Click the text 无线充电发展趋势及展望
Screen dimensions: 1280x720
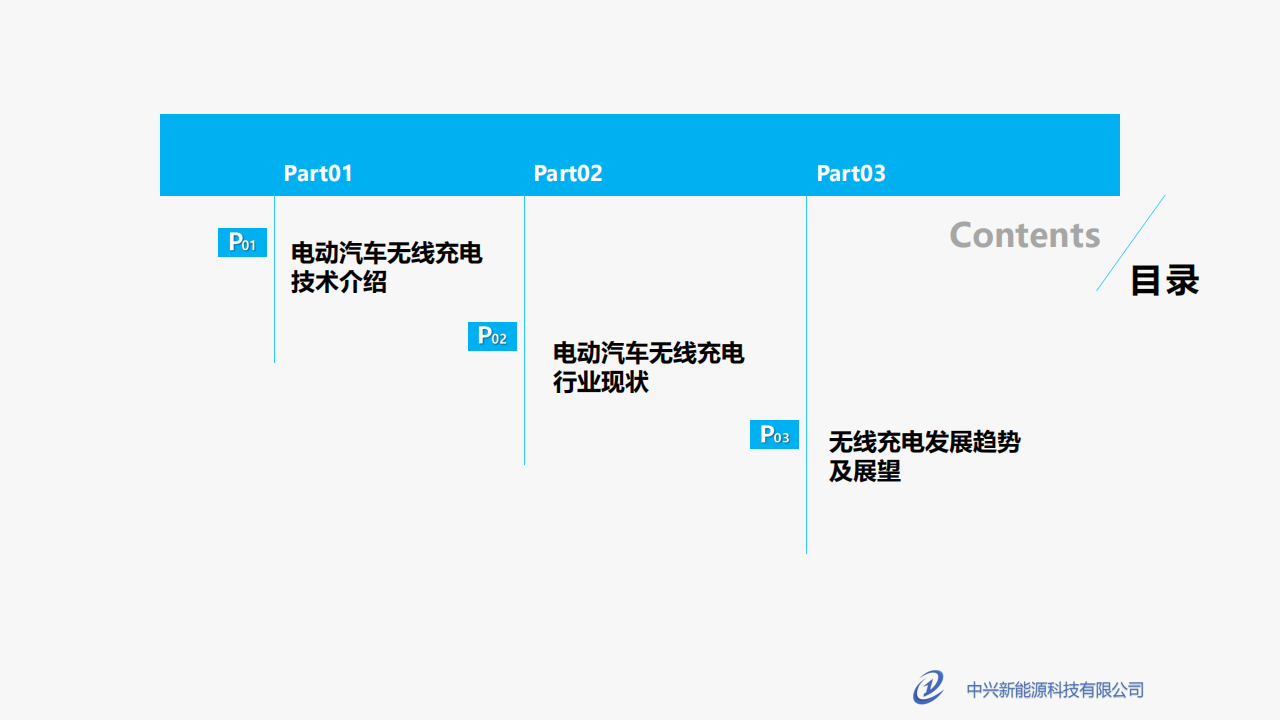pyautogui.click(x=925, y=456)
